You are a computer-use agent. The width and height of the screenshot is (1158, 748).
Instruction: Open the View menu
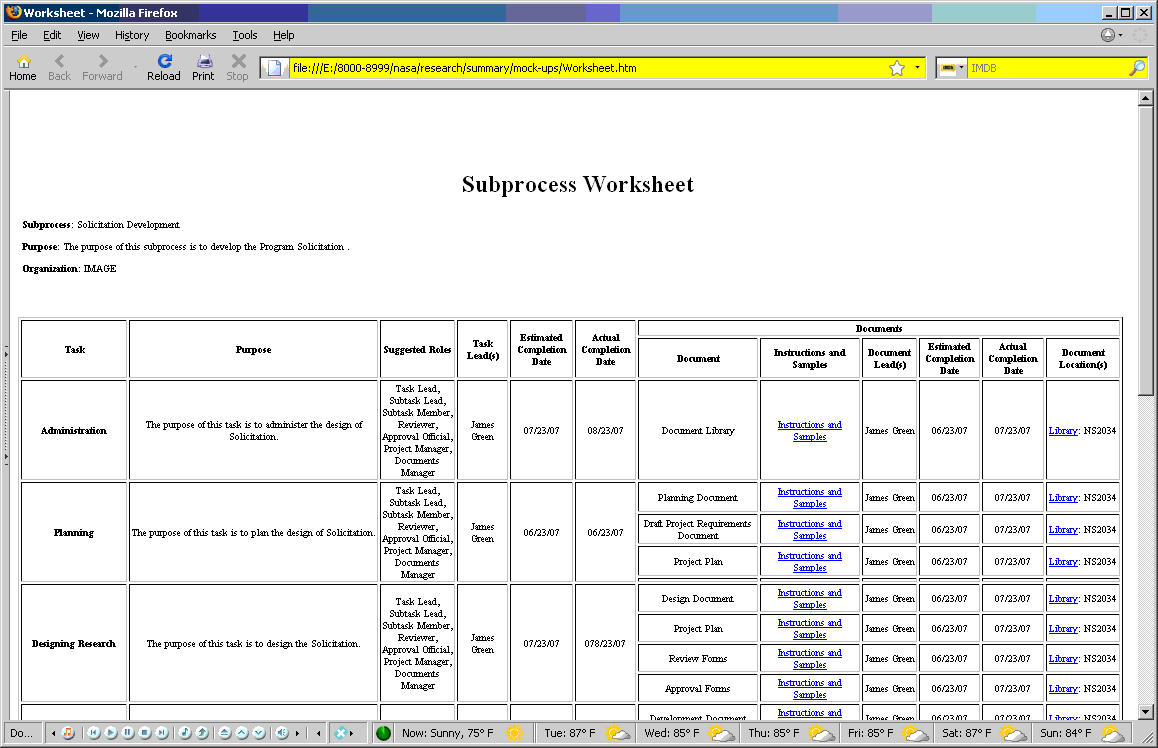(88, 35)
